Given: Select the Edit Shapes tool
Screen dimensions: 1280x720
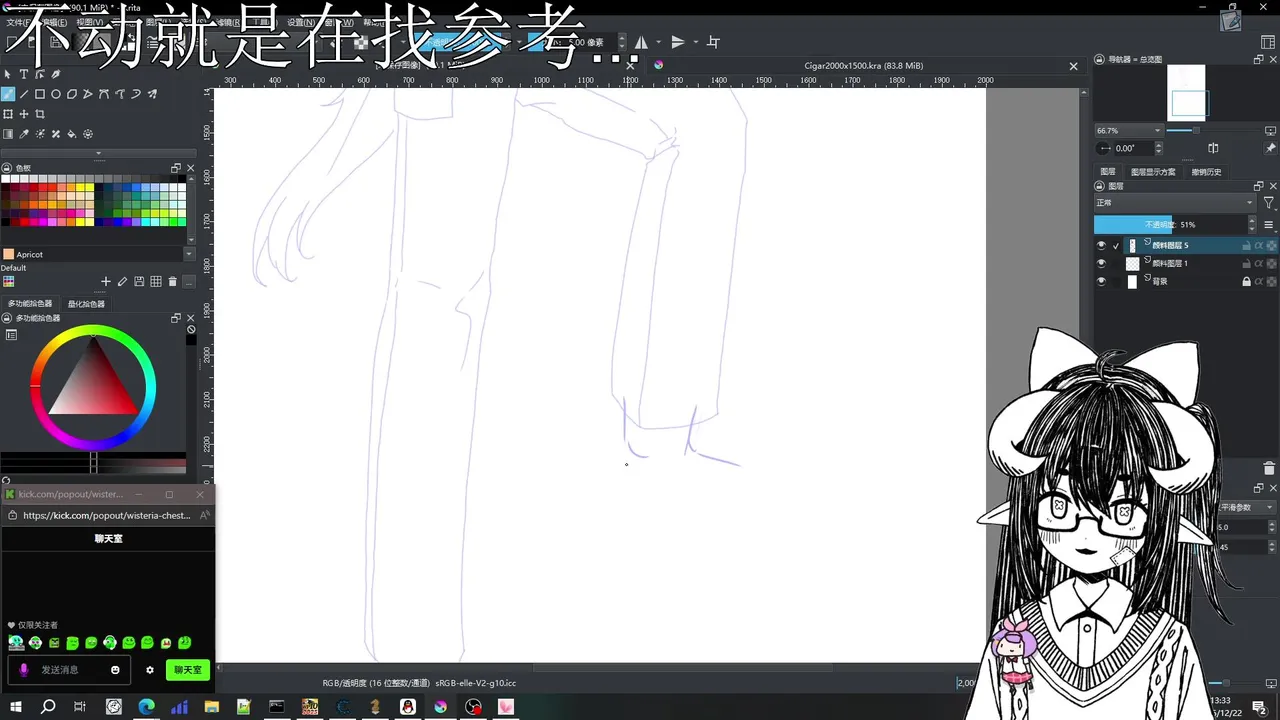Looking at the screenshot, I should [40, 74].
